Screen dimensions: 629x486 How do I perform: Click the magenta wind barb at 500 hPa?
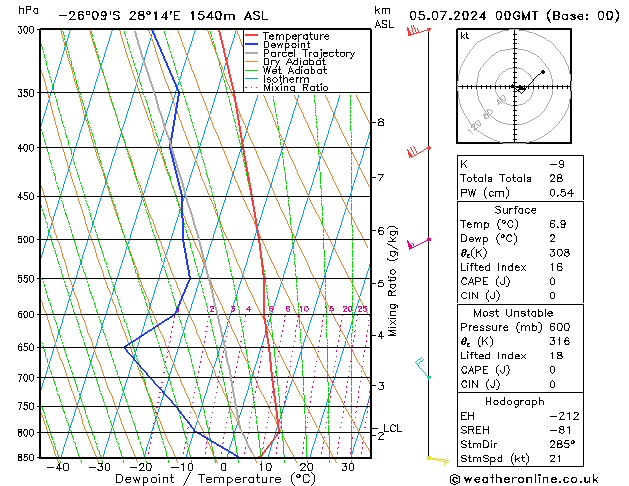tap(419, 243)
